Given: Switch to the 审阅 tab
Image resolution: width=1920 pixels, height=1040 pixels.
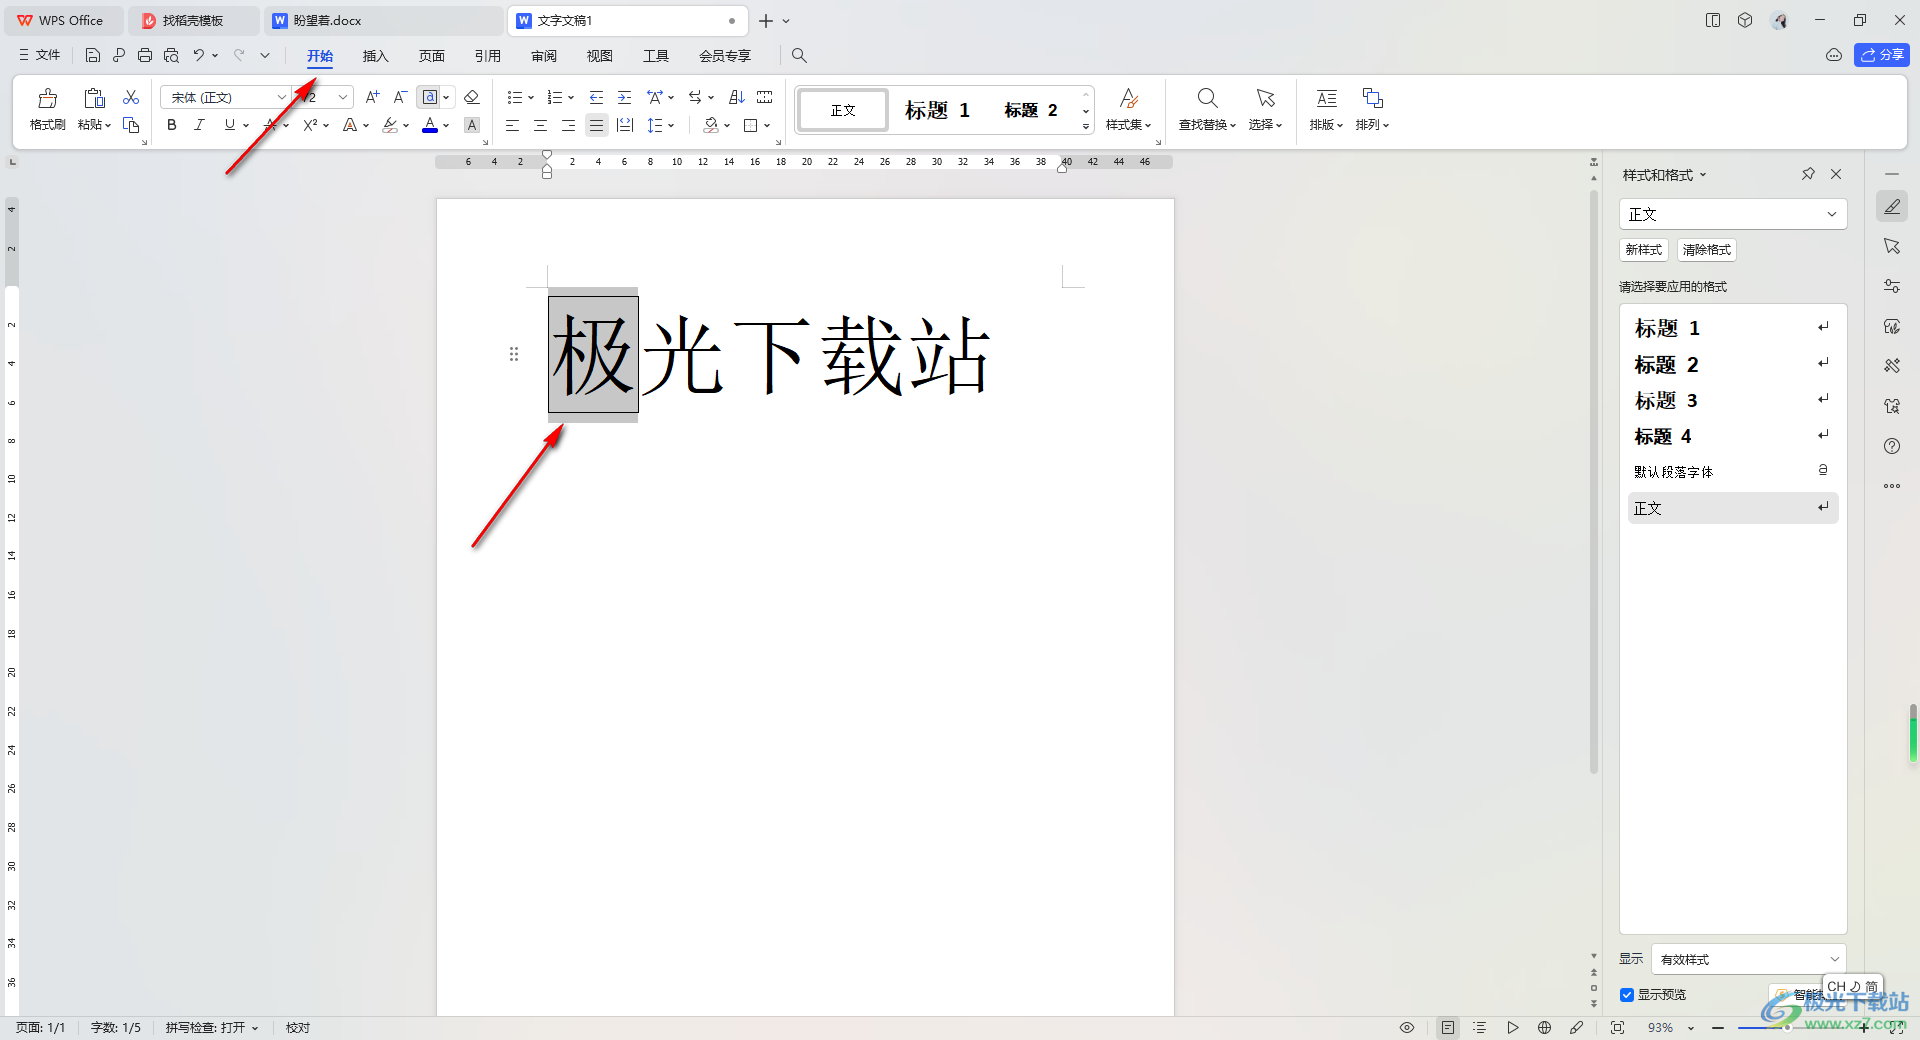Looking at the screenshot, I should pos(543,55).
